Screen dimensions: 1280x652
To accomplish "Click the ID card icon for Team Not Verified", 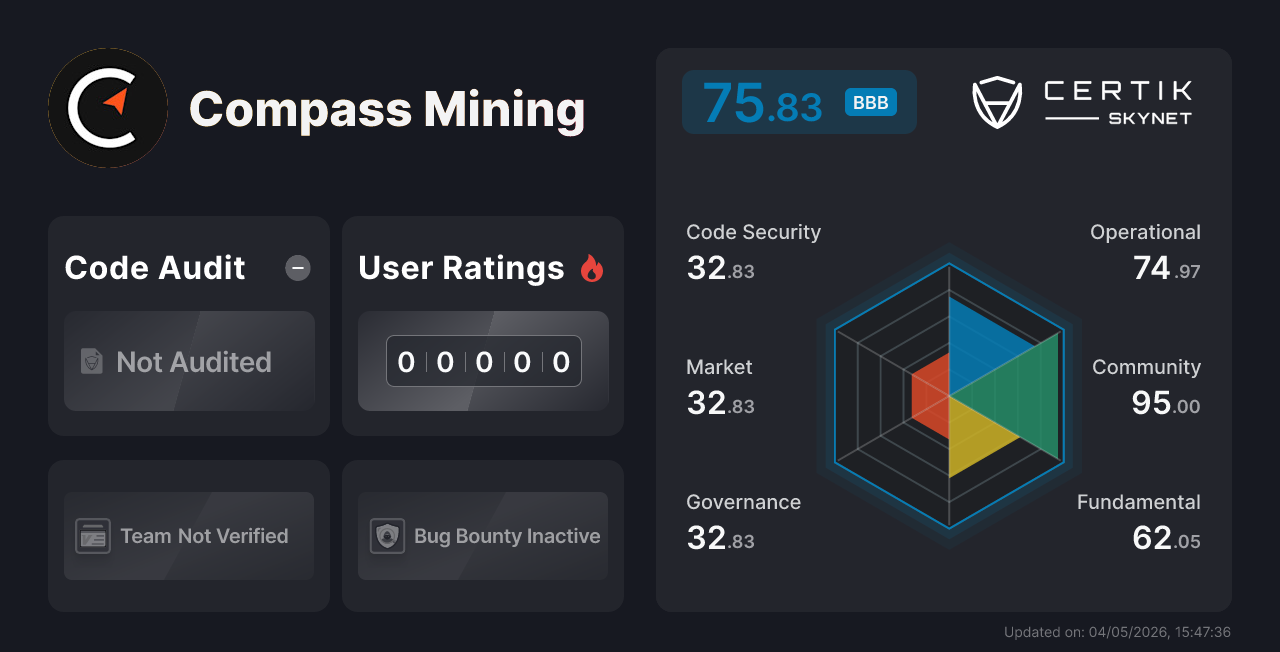I will pyautogui.click(x=93, y=536).
